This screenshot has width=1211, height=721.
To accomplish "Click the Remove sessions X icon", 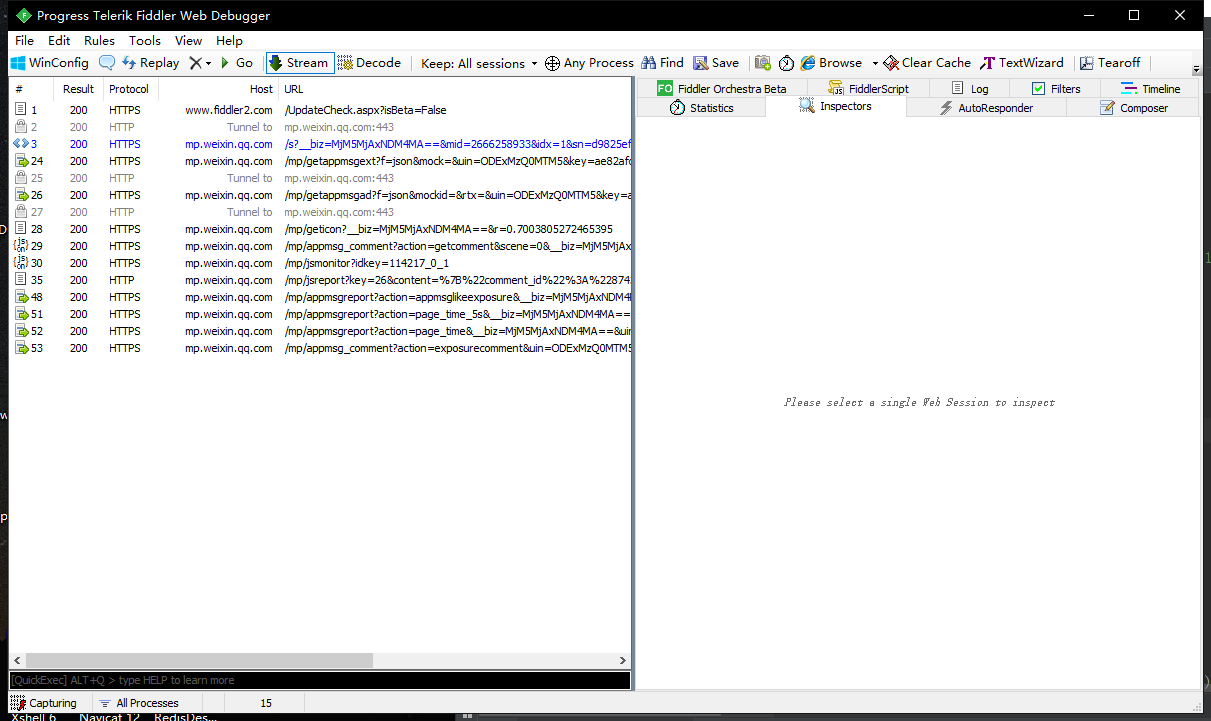I will [195, 63].
